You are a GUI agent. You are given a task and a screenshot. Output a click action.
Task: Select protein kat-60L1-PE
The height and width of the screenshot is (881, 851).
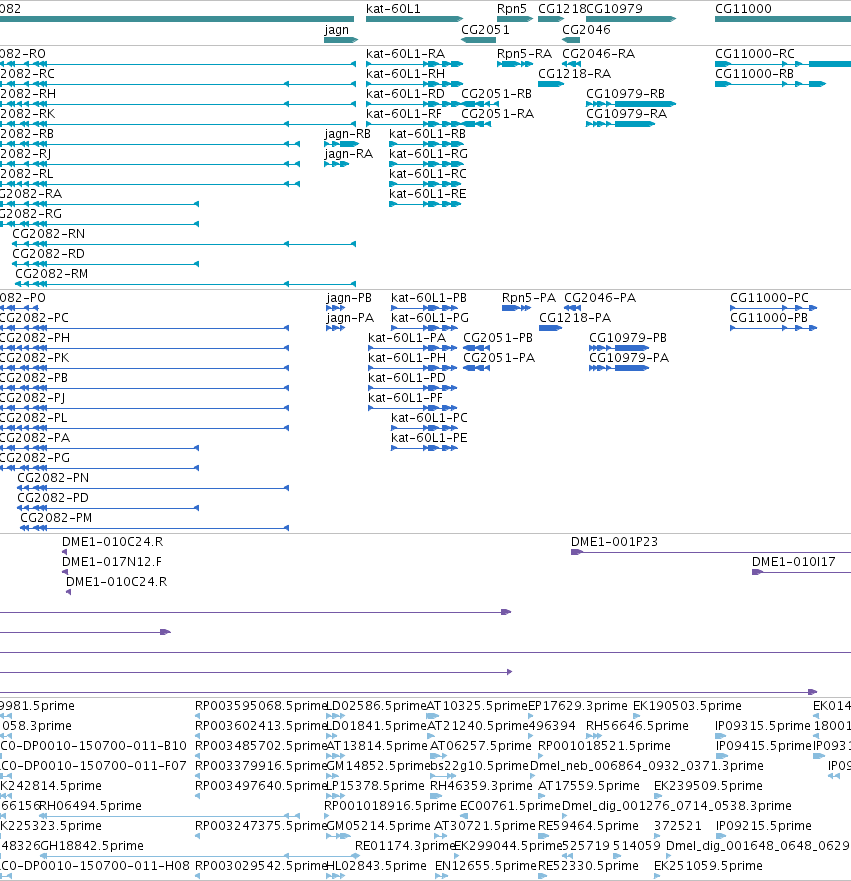424,448
